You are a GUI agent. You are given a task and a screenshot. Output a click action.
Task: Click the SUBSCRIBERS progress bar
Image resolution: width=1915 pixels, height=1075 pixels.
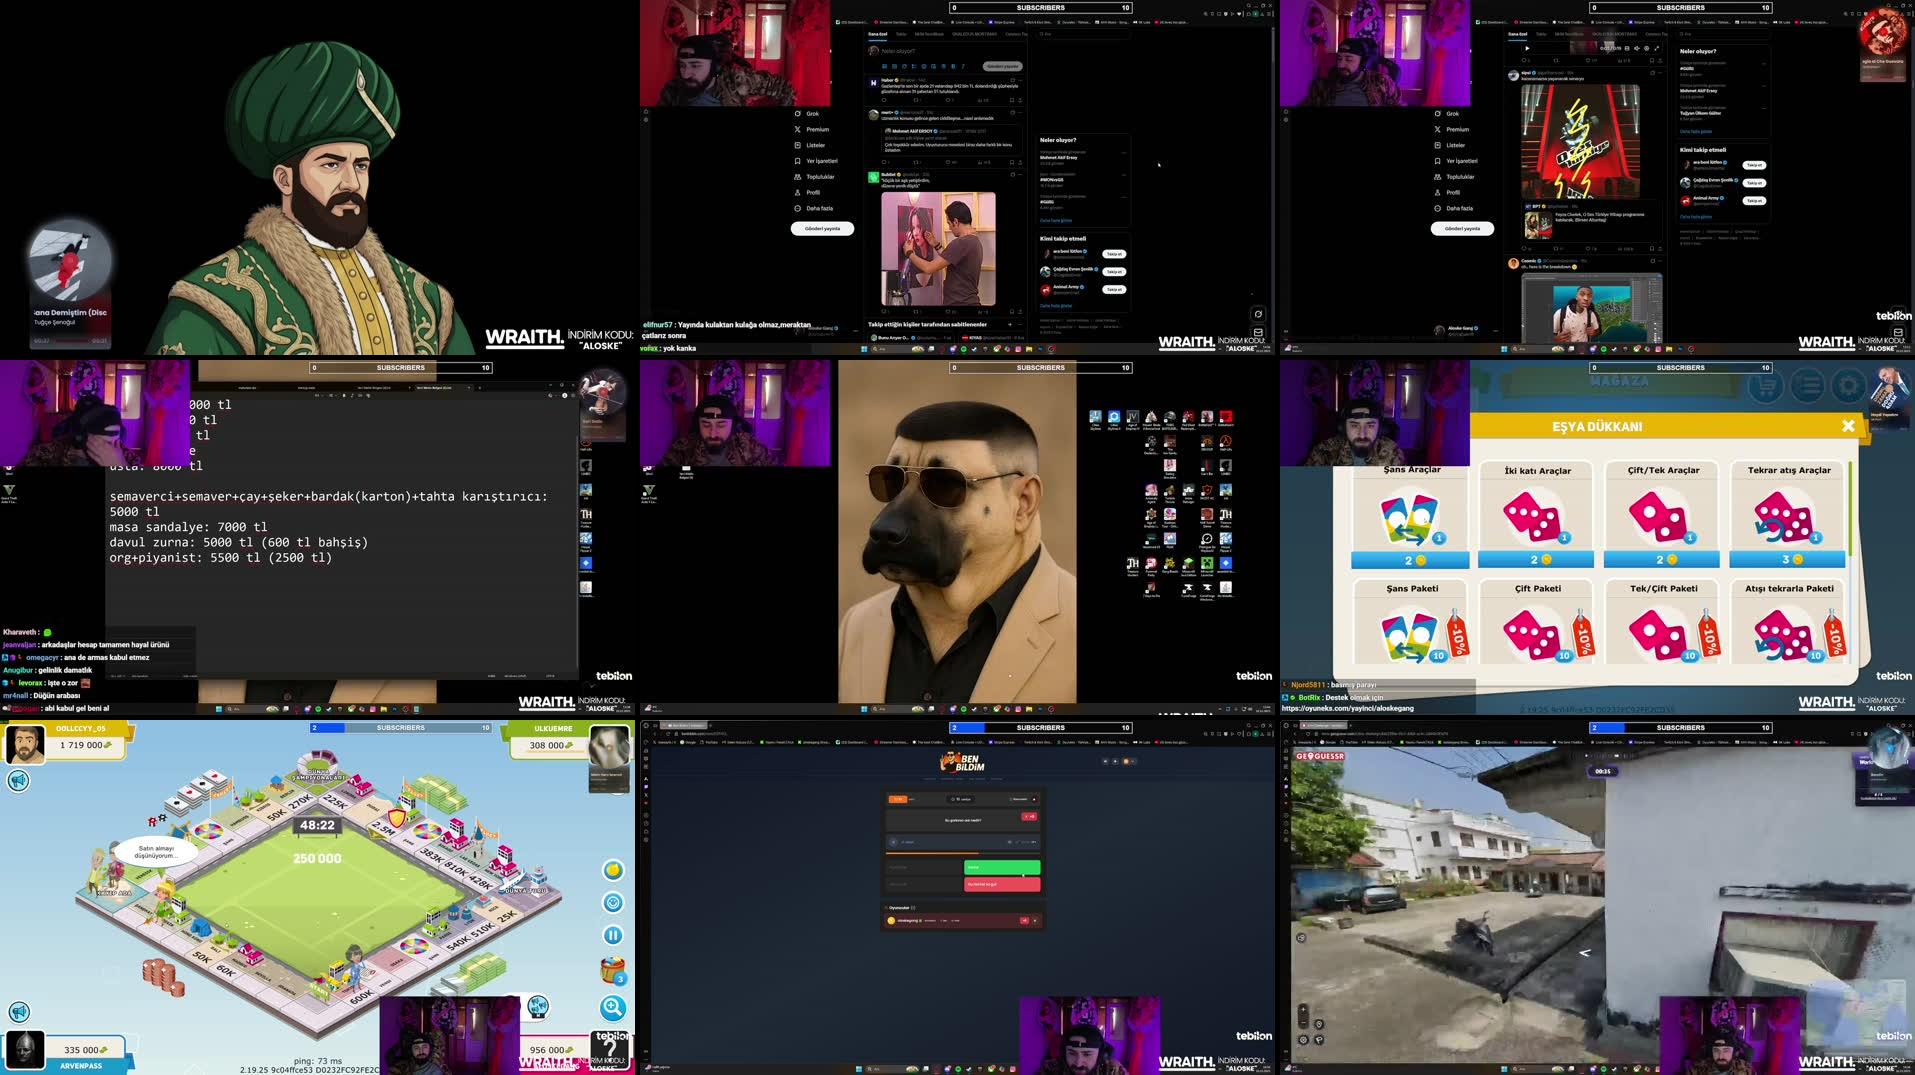1040,7
